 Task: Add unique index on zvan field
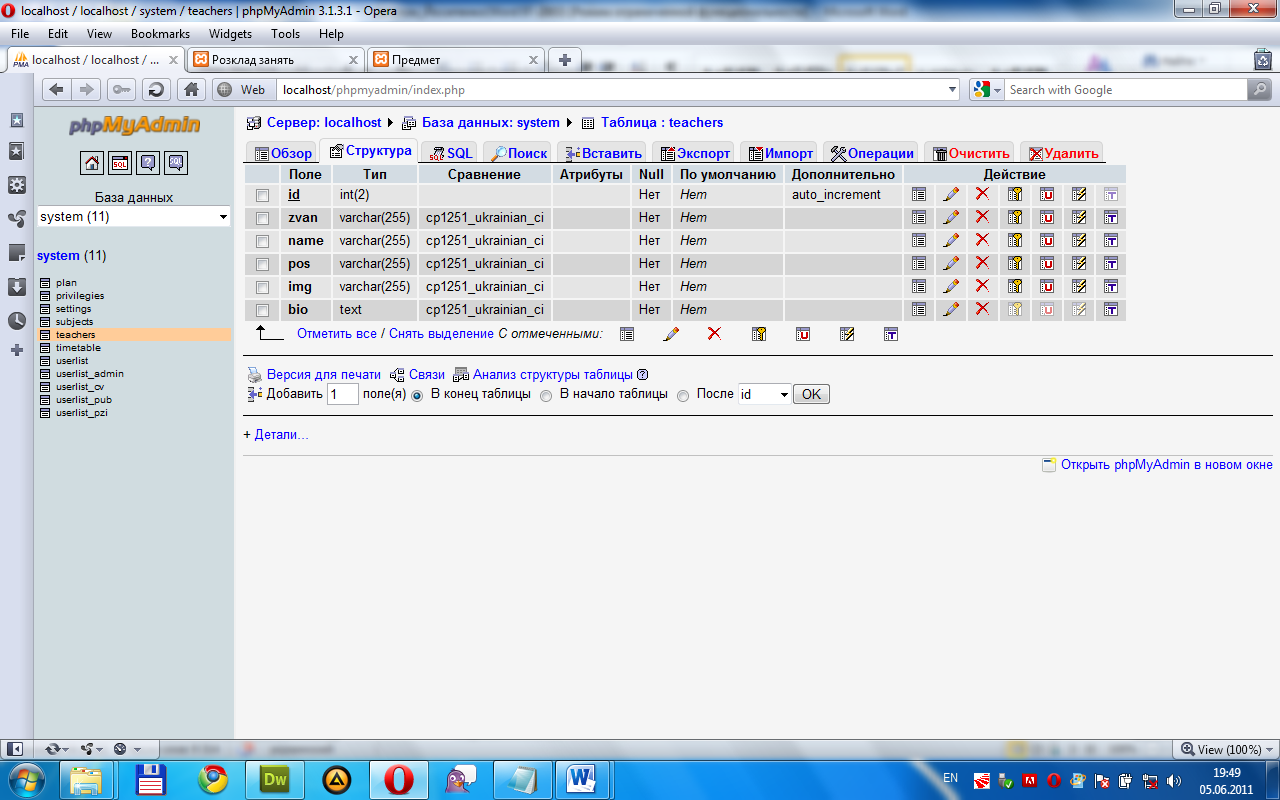(x=1047, y=218)
